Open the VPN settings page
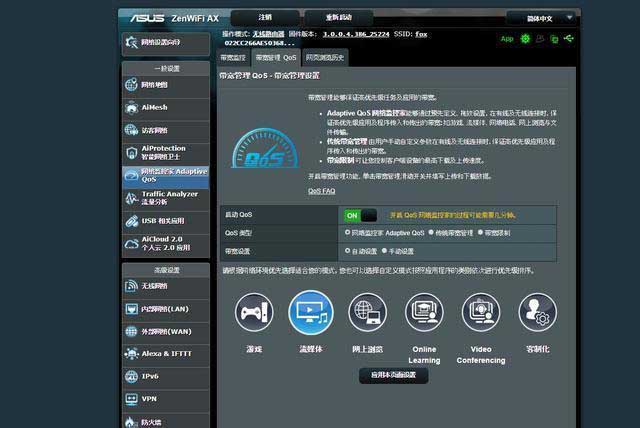This screenshot has width=640, height=428. tap(166, 399)
